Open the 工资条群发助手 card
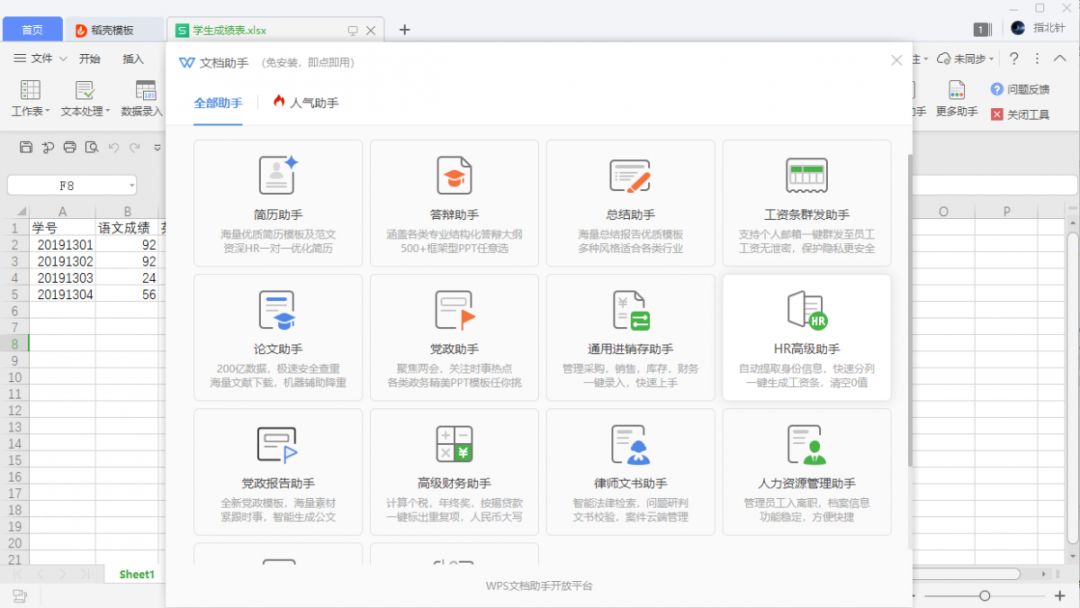 click(x=807, y=203)
